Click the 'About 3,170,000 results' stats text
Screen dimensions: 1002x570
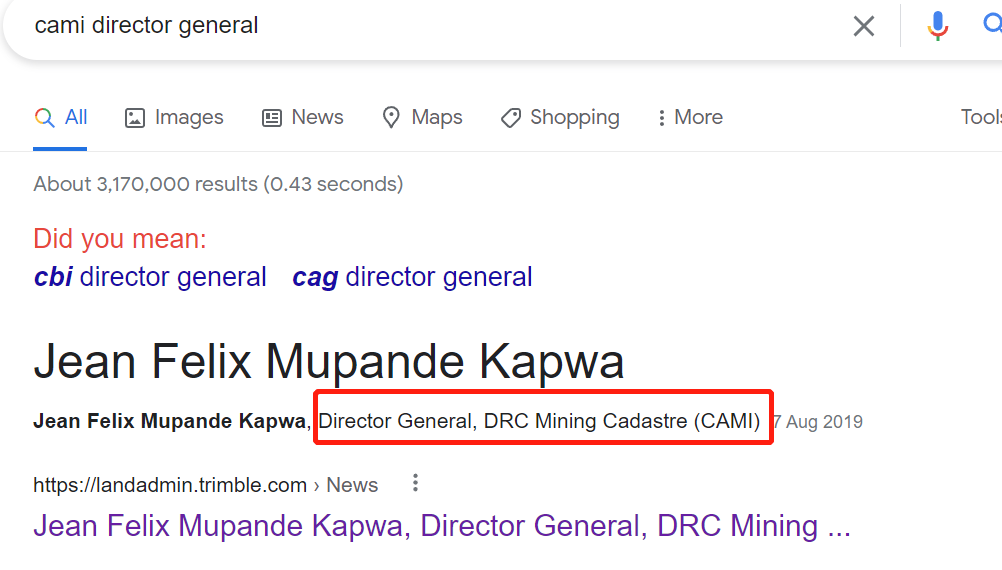tap(218, 184)
